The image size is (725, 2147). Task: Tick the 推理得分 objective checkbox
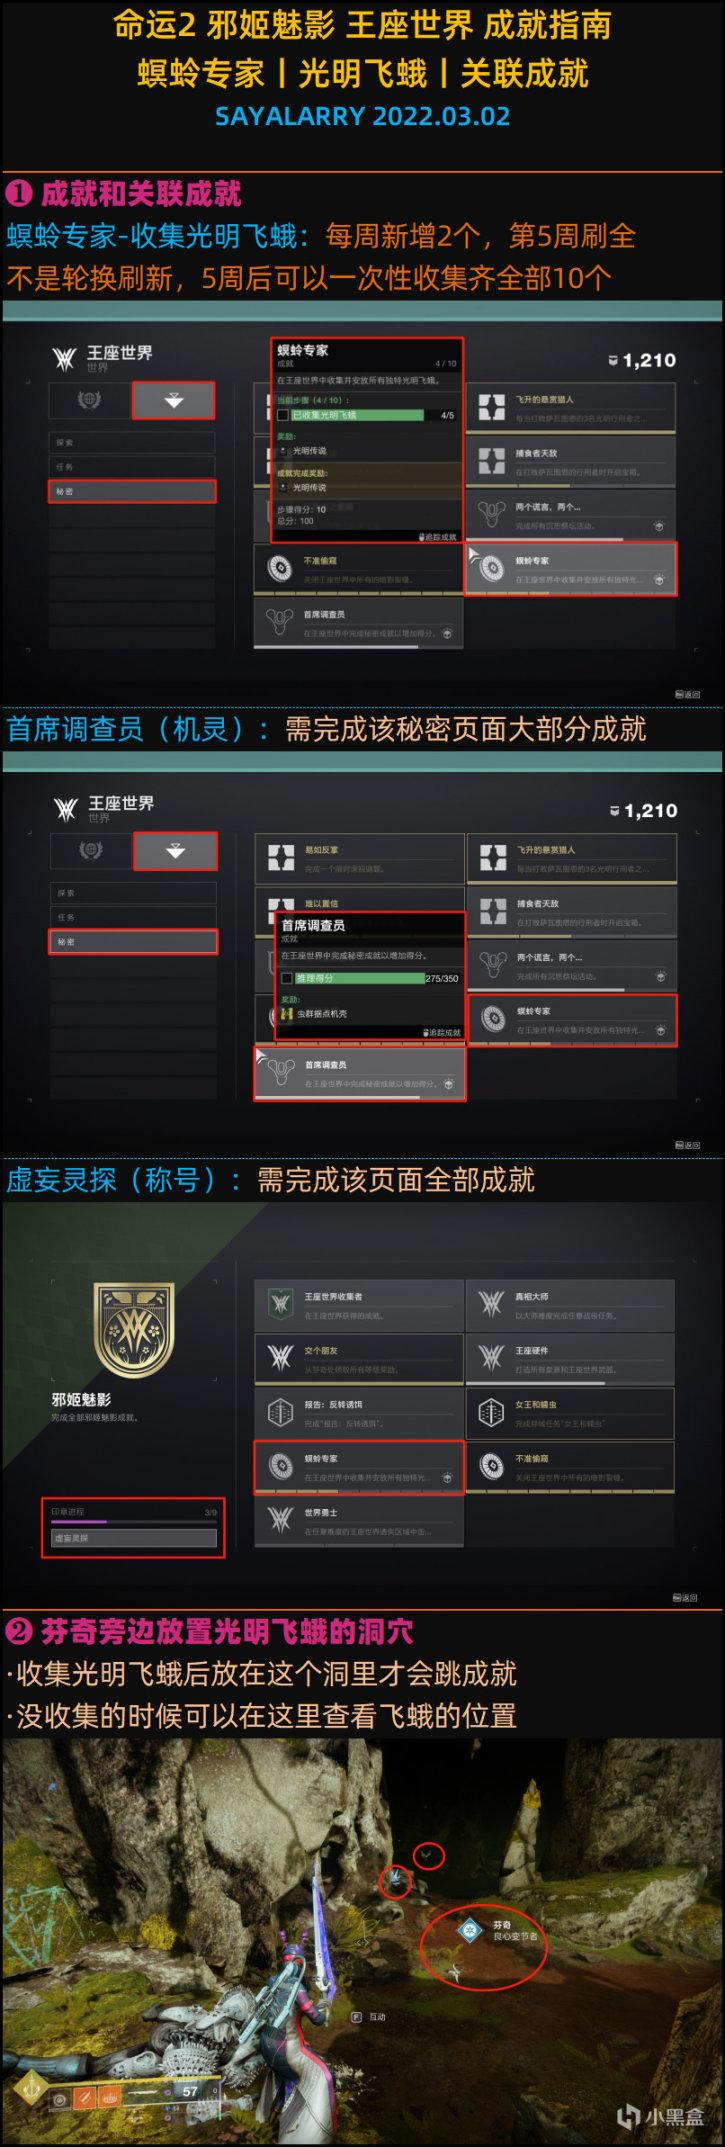[x=287, y=979]
